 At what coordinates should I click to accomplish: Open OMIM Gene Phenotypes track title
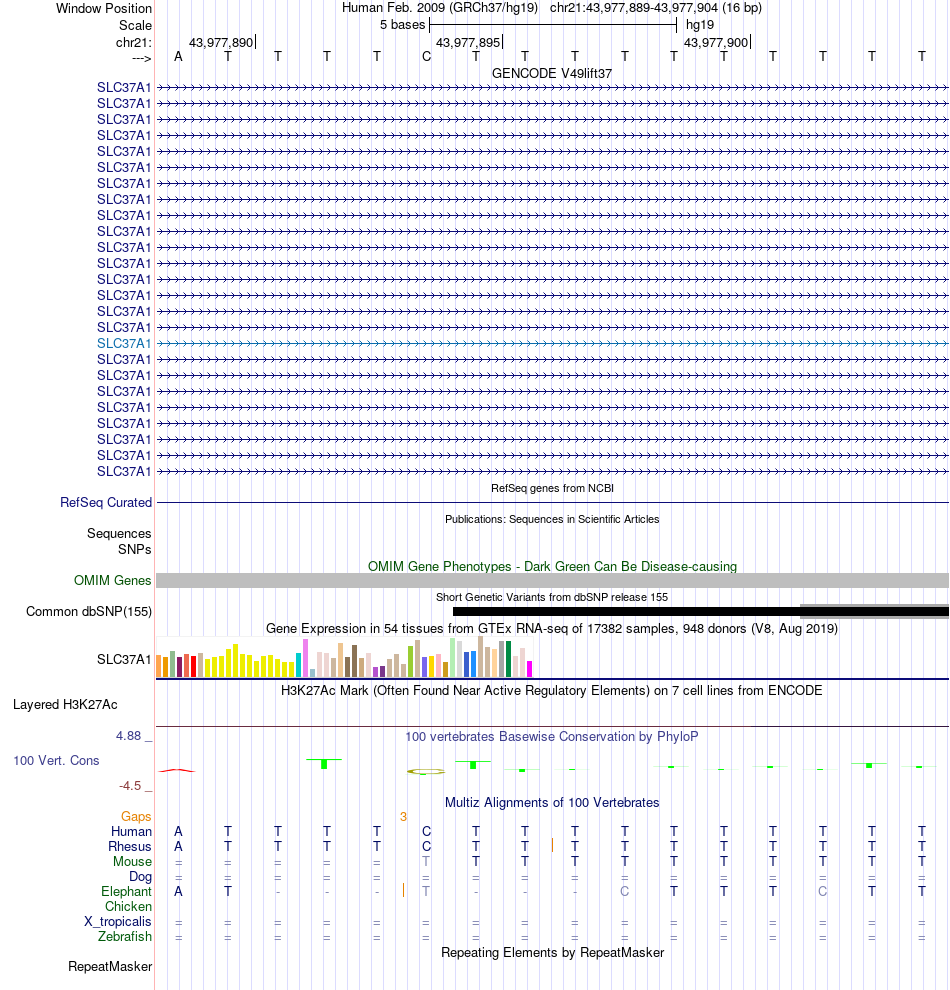552,566
